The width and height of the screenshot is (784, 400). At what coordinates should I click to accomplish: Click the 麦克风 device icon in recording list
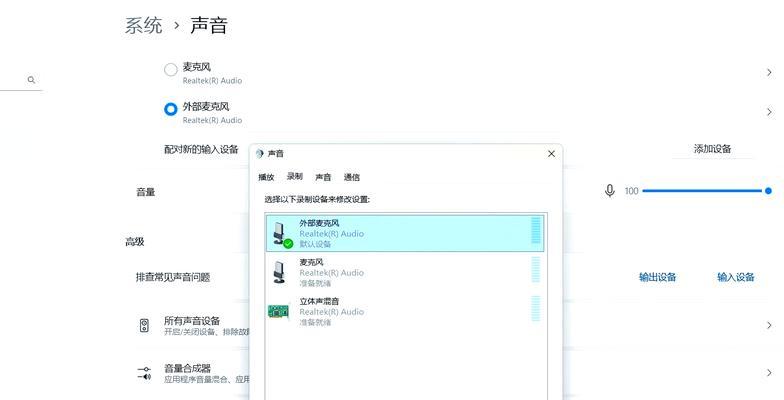pyautogui.click(x=280, y=272)
